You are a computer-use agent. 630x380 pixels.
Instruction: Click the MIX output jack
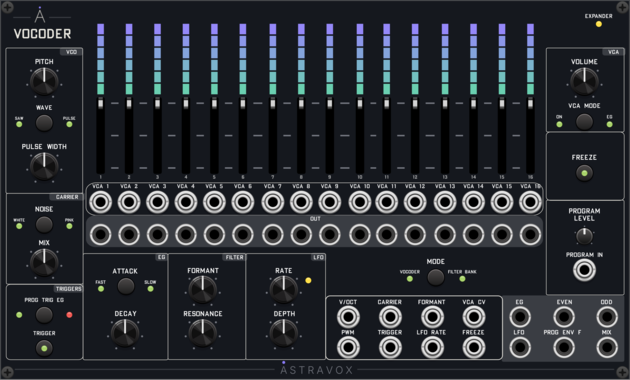tap(607, 347)
